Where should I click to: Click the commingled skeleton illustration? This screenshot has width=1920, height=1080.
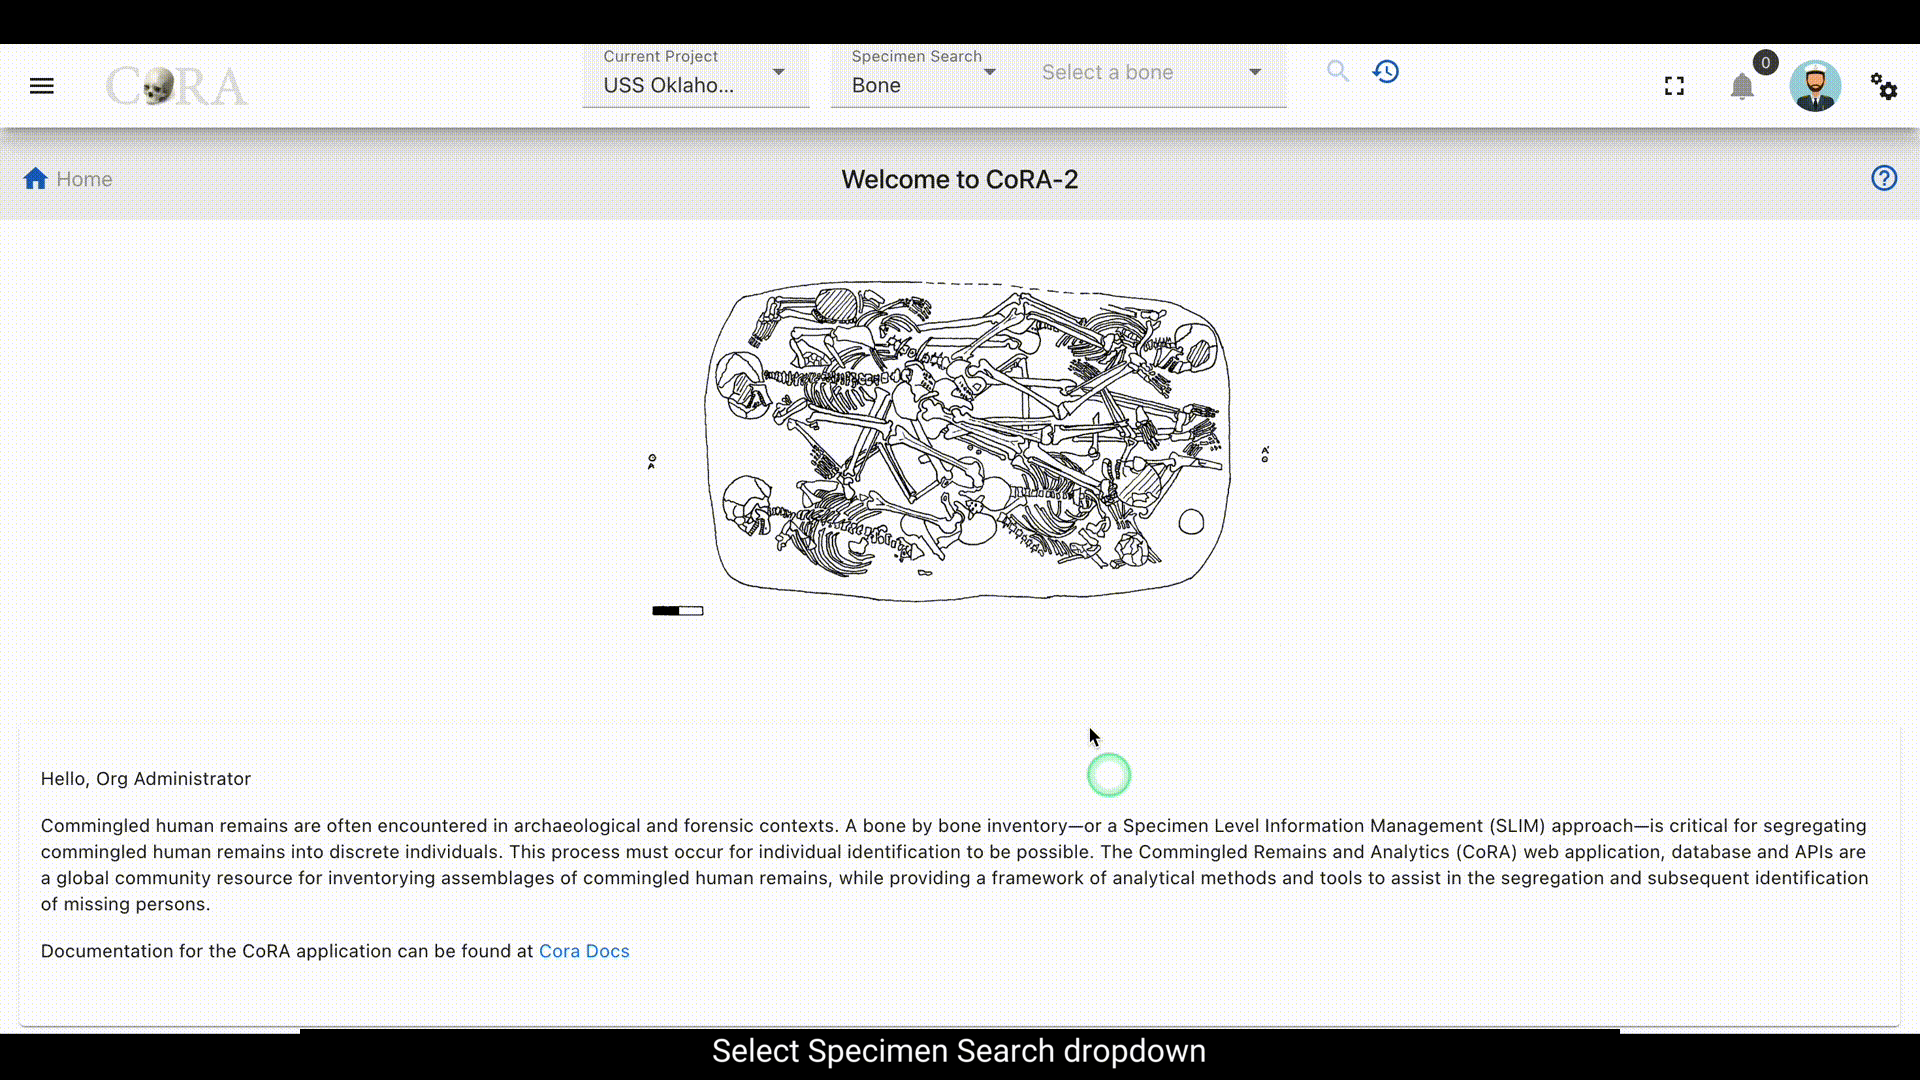pyautogui.click(x=967, y=442)
